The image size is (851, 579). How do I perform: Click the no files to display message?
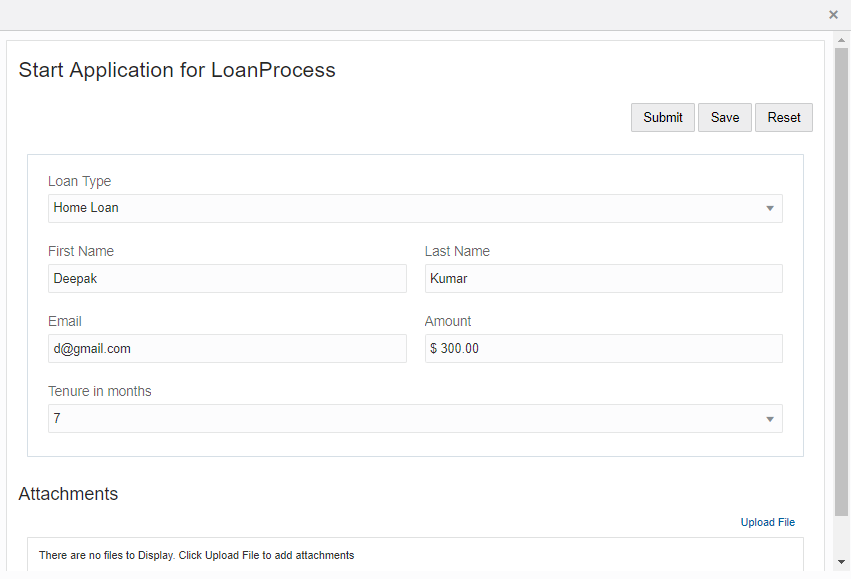point(196,555)
